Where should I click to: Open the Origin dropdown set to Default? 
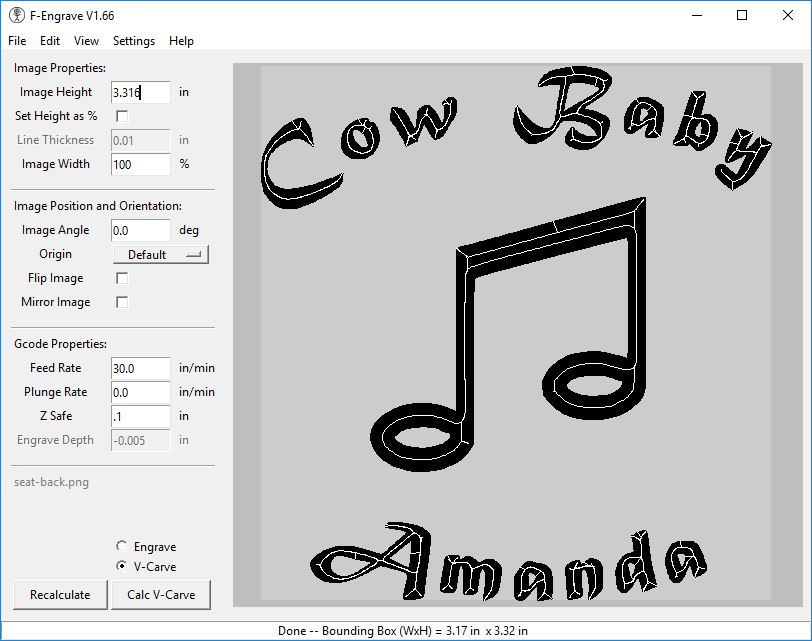(x=161, y=254)
